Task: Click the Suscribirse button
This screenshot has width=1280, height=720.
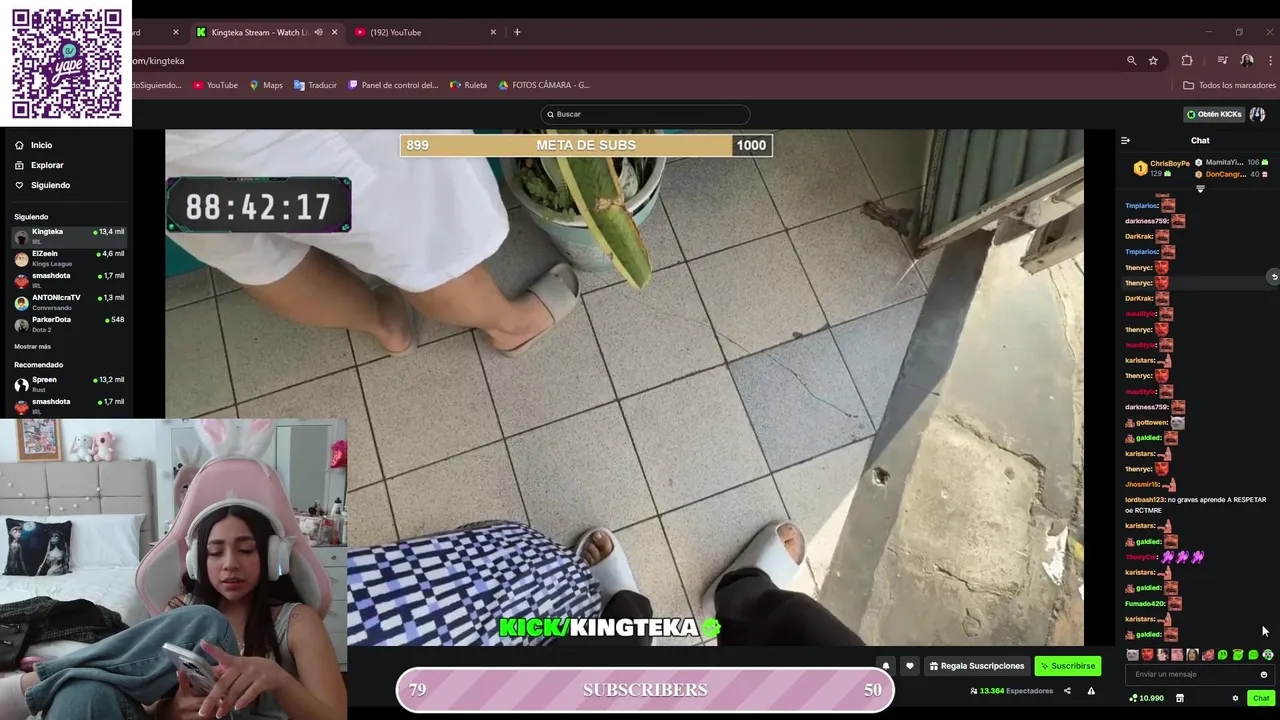Action: (1068, 666)
